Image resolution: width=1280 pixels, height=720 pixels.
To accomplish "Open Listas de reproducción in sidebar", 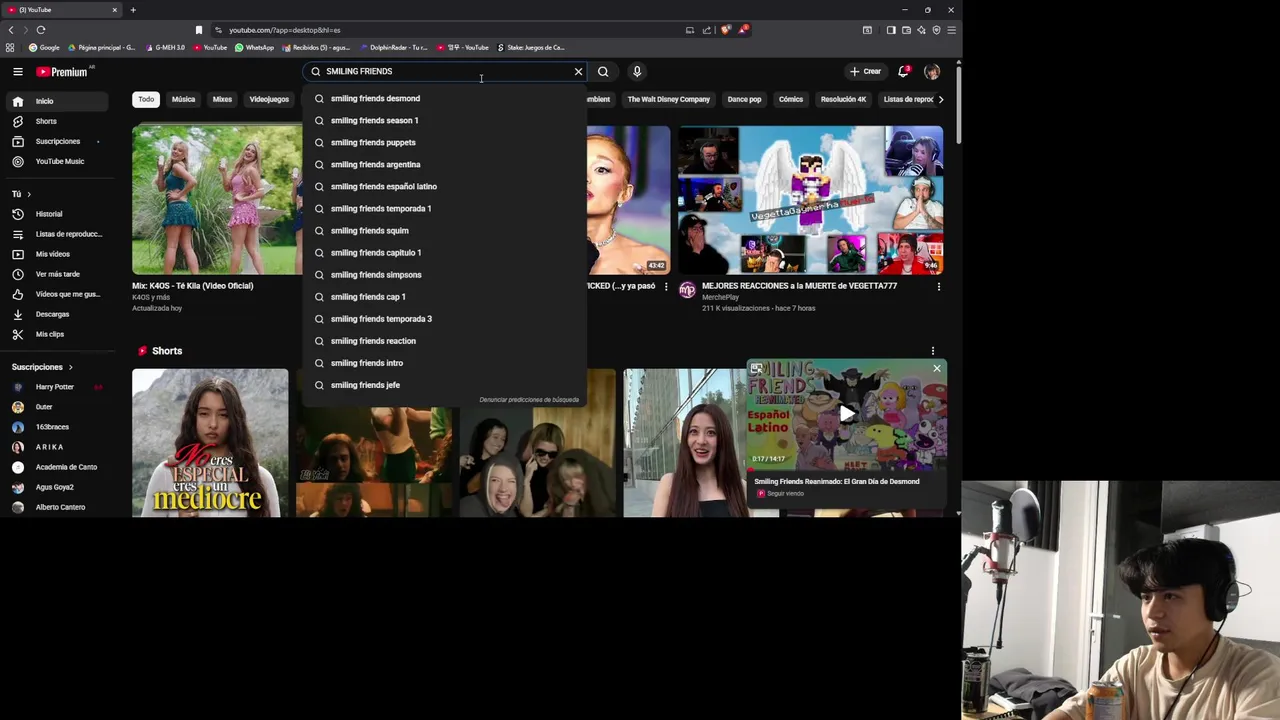I will [x=56, y=234].
